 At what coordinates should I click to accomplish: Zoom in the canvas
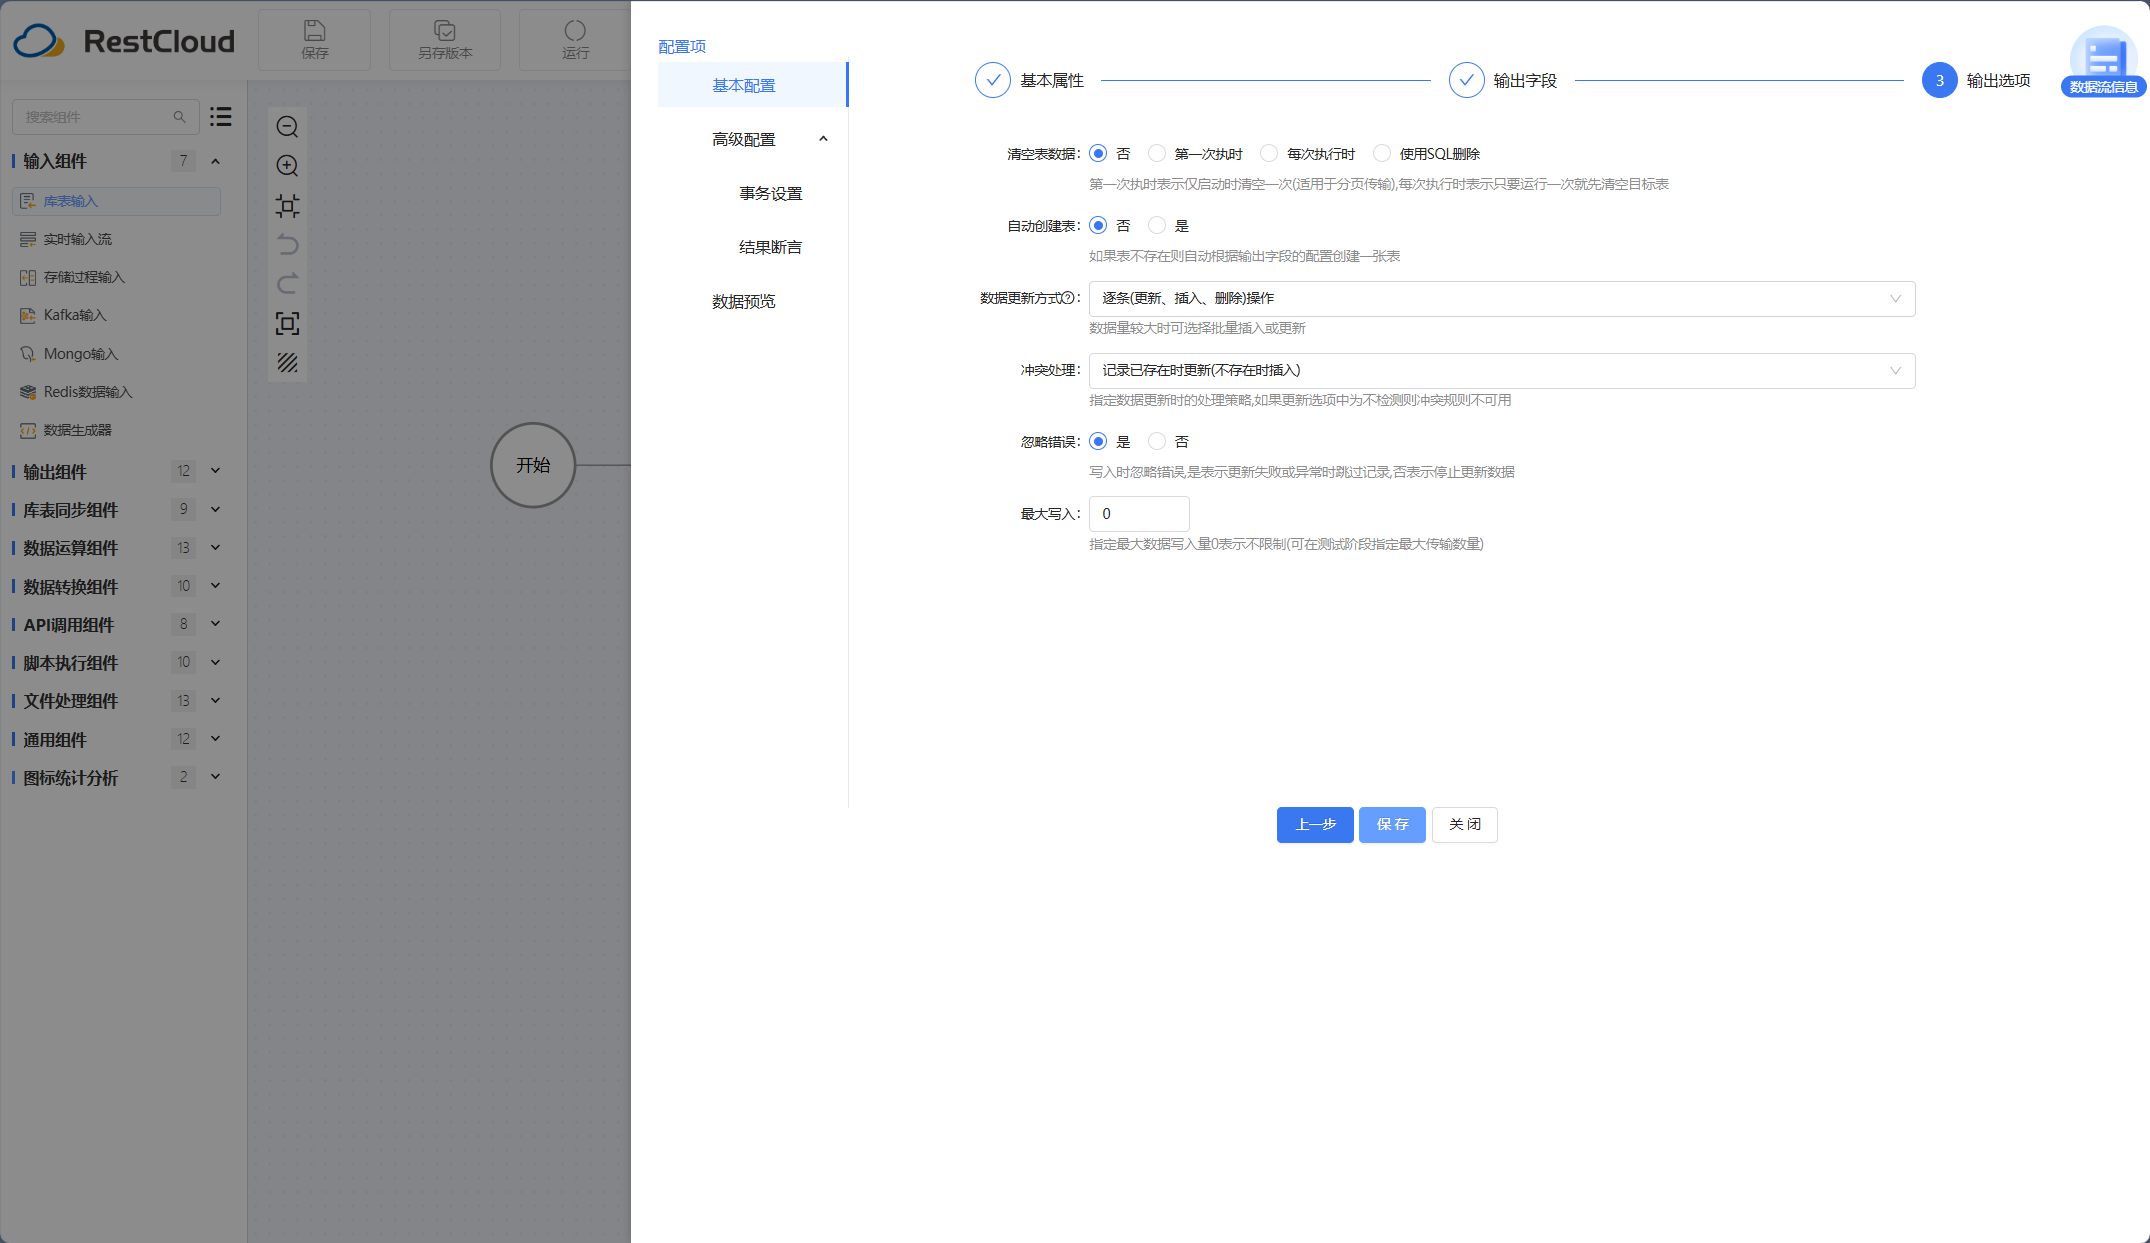[x=287, y=166]
